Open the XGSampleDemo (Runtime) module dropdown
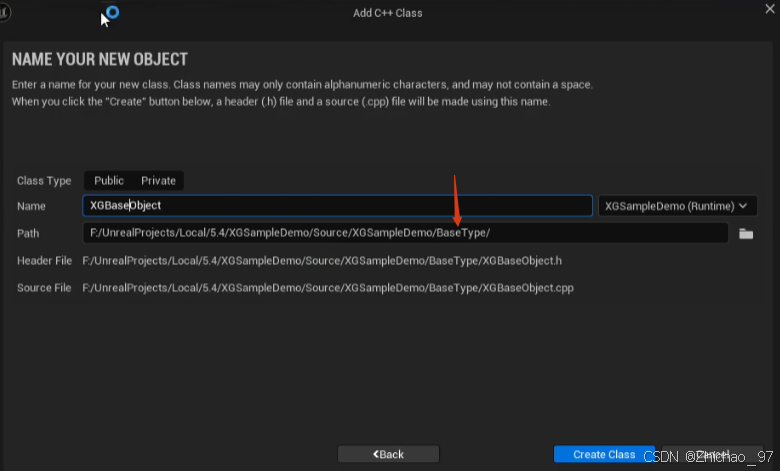The height and width of the screenshot is (471, 780). tap(677, 206)
